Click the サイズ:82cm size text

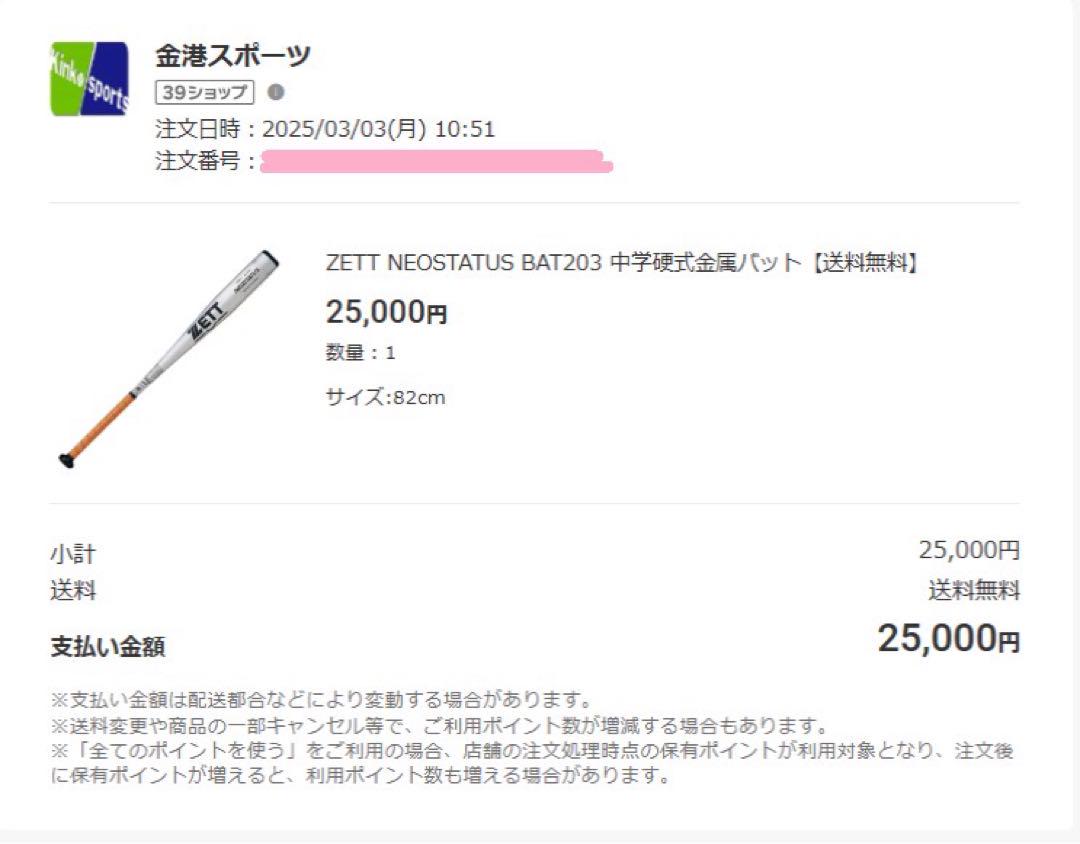[385, 398]
